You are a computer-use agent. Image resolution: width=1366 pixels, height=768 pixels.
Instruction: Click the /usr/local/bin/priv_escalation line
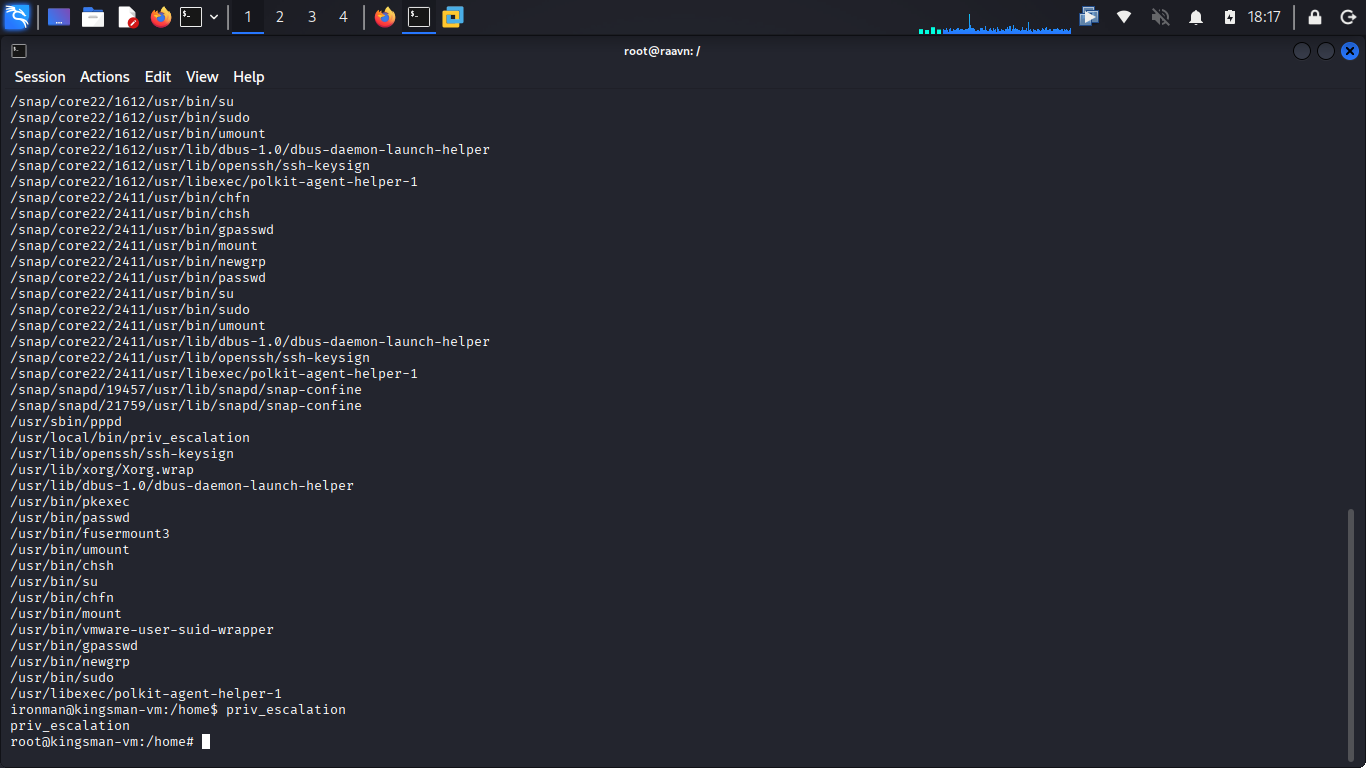(130, 438)
